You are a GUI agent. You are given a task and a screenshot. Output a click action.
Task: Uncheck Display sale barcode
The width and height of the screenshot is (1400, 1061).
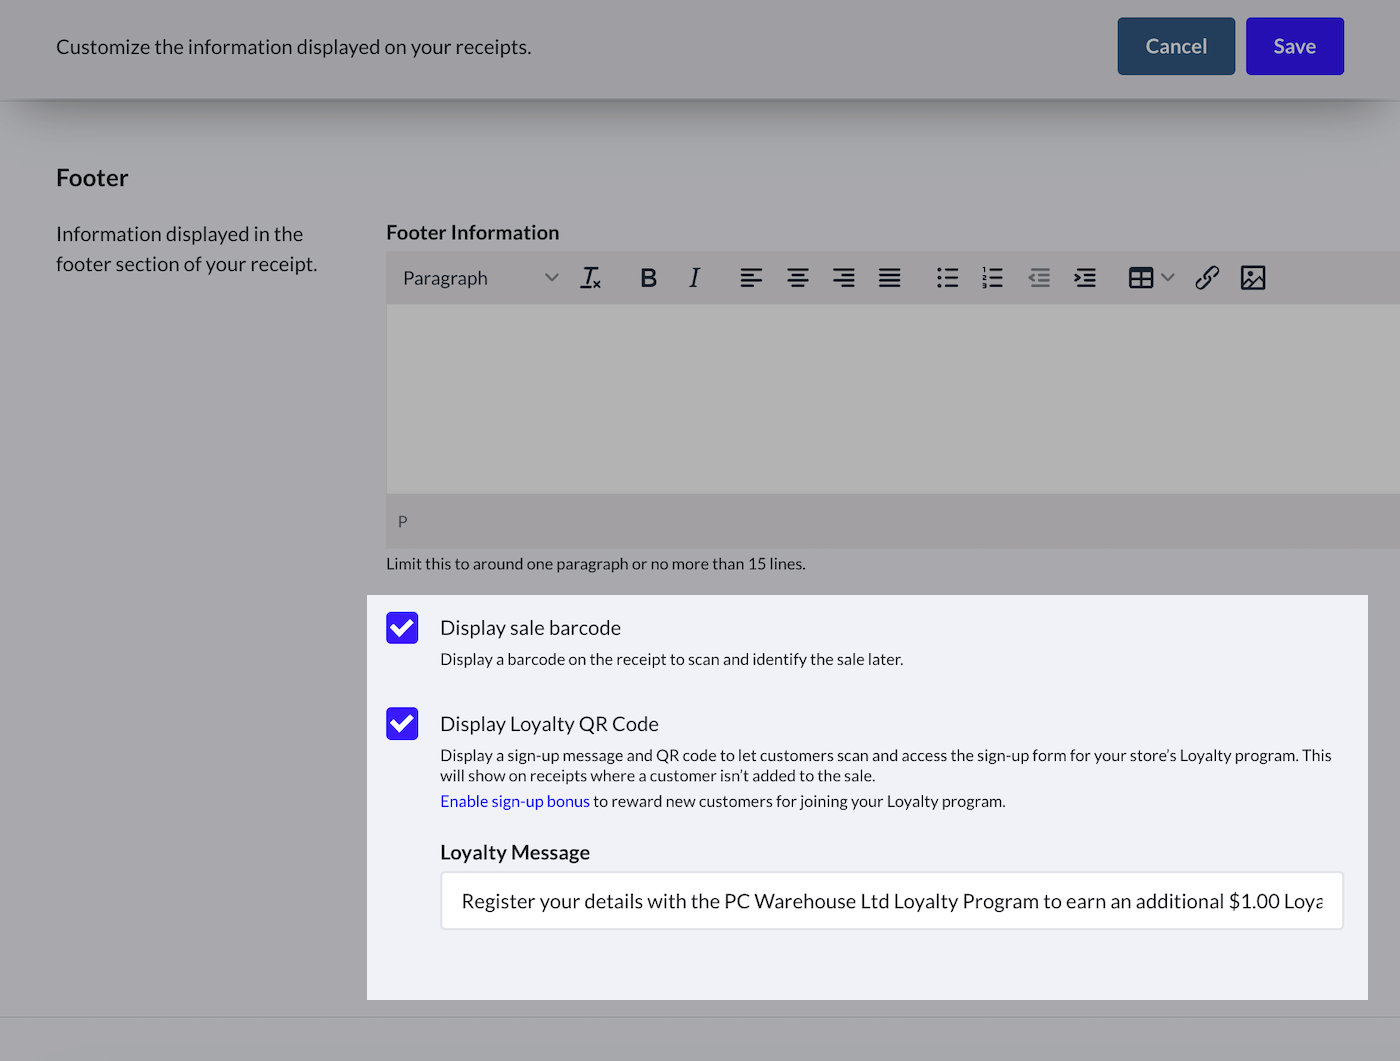[402, 628]
